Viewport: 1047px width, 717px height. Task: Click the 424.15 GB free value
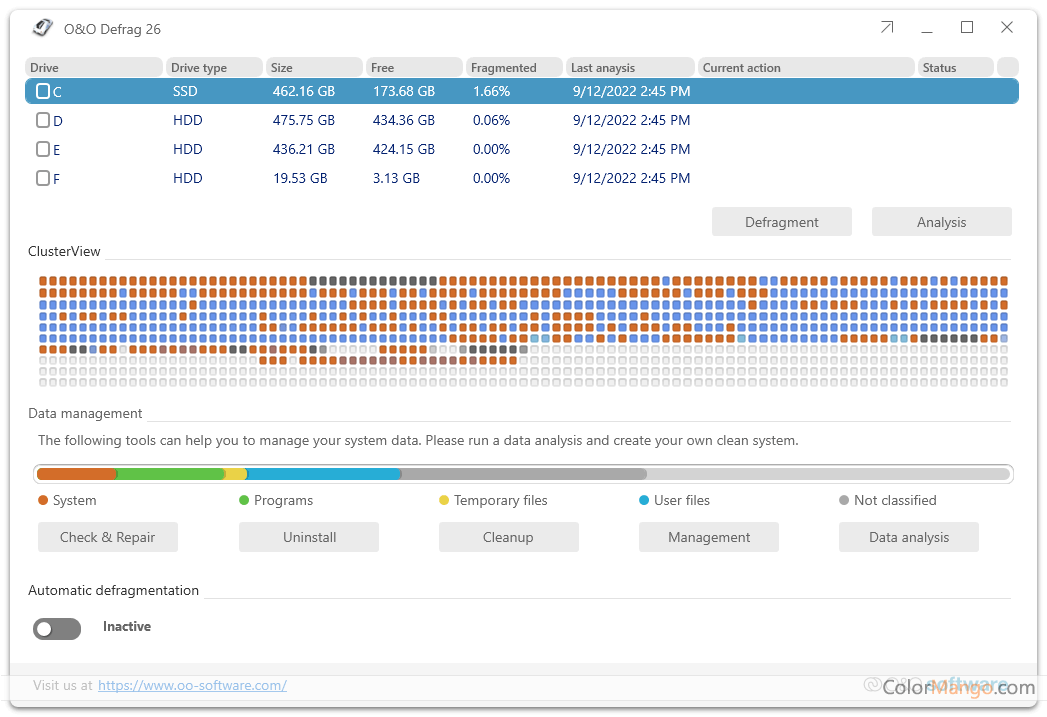pyautogui.click(x=403, y=149)
